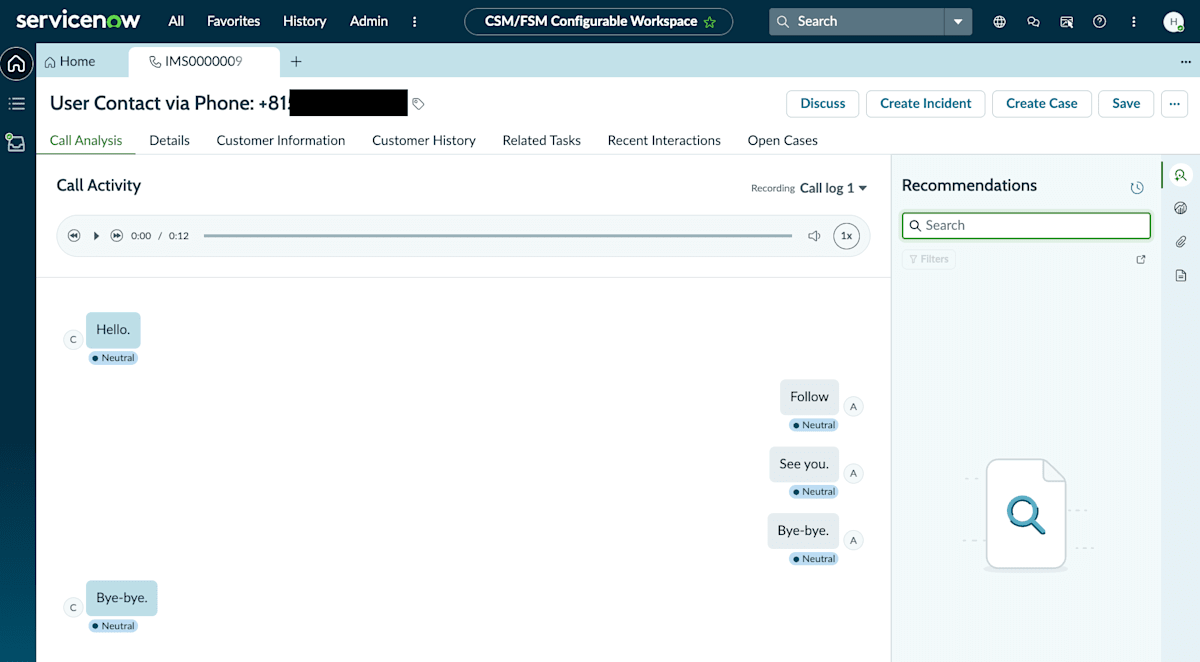Open the picture-with-cursor icon in the top header

pyautogui.click(x=1067, y=21)
